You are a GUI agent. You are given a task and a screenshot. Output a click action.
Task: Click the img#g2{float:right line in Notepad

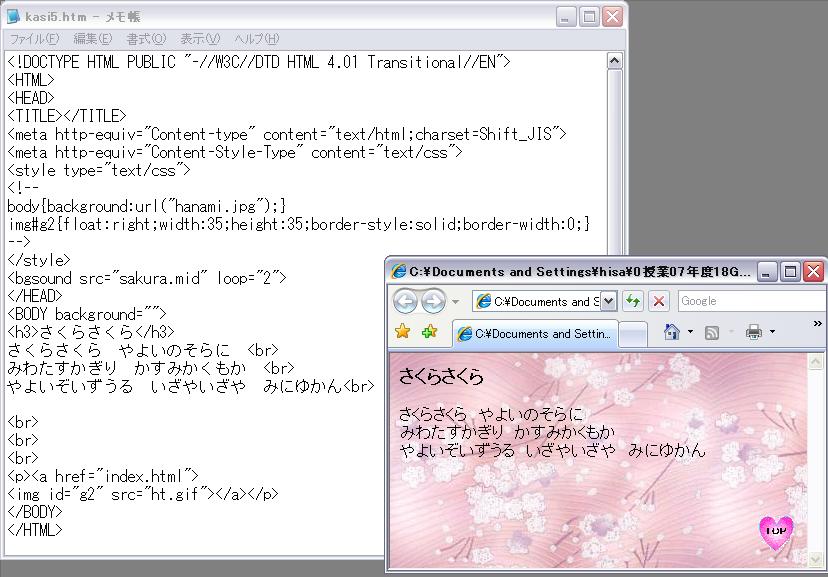click(299, 224)
